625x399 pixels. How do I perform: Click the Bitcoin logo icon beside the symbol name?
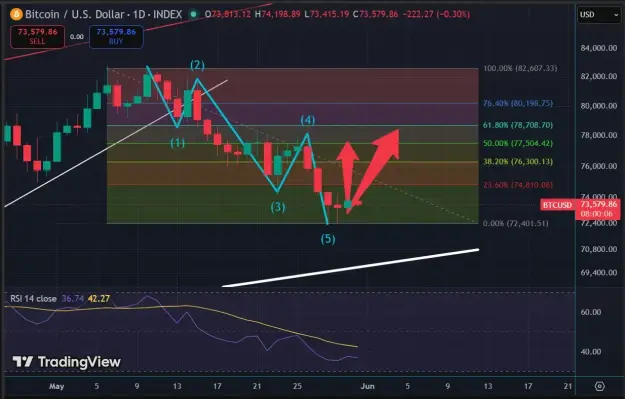(x=17, y=15)
